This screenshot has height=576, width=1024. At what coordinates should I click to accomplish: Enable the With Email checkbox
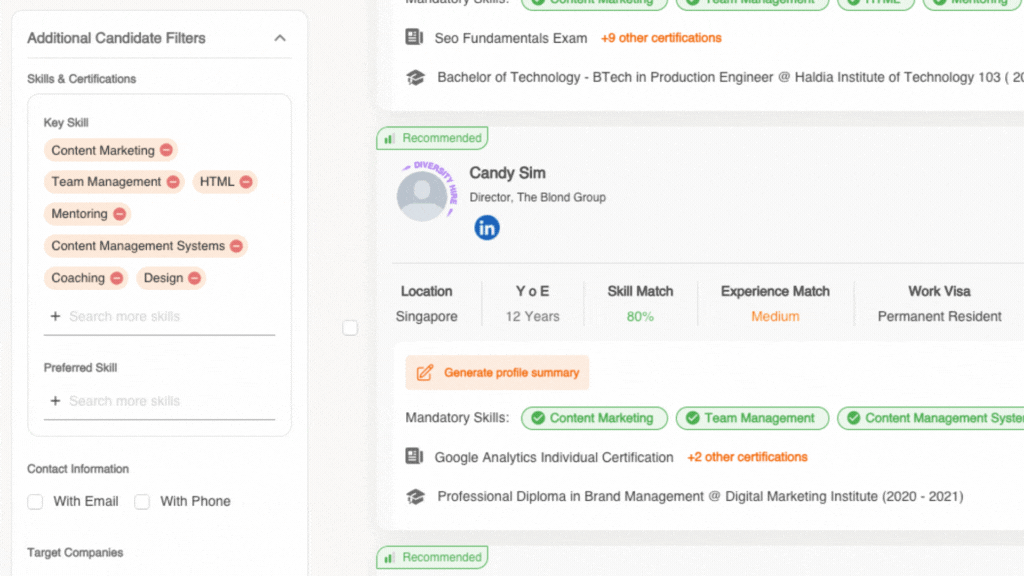tap(35, 502)
